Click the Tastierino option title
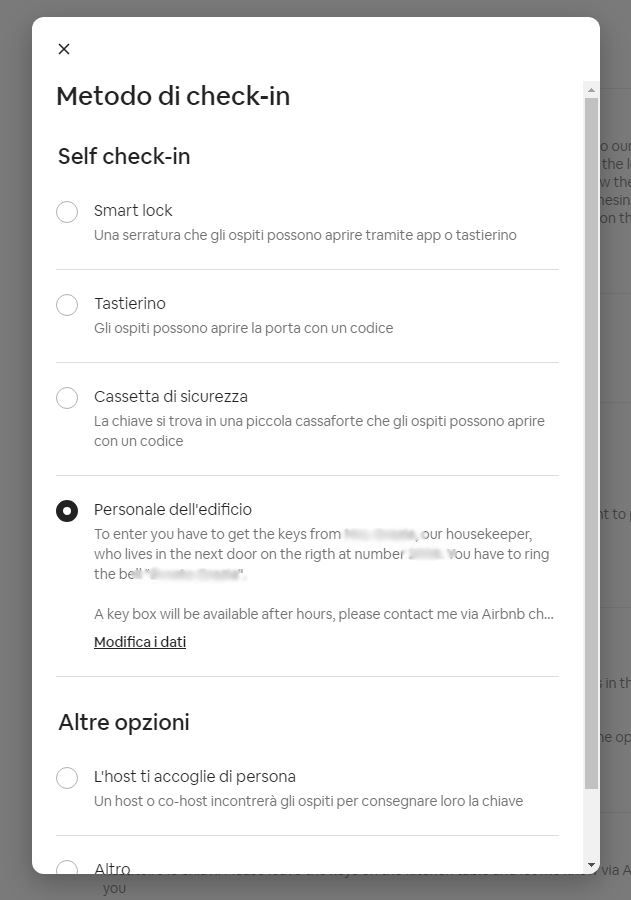 pos(130,303)
